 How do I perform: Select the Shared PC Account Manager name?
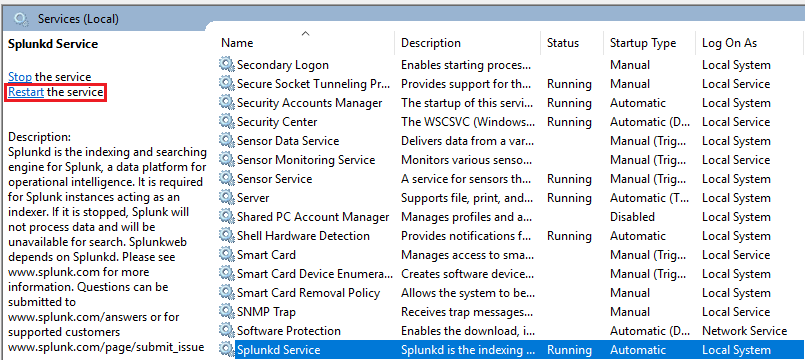313,217
